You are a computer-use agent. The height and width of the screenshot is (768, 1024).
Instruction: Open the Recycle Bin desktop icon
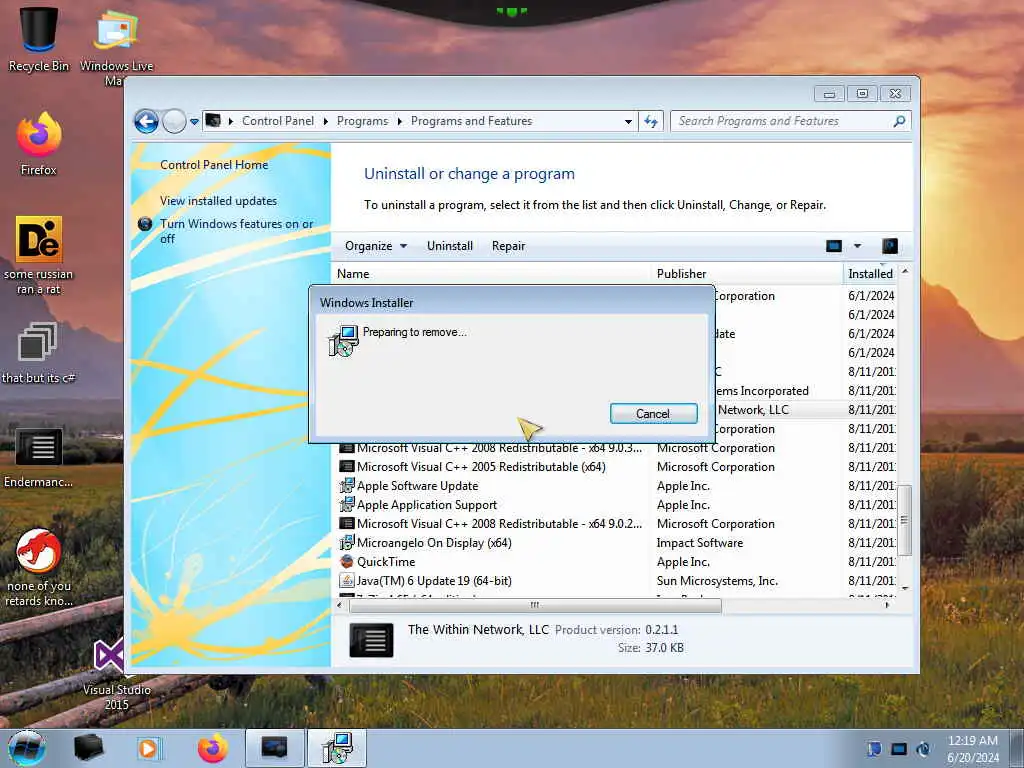(x=39, y=38)
